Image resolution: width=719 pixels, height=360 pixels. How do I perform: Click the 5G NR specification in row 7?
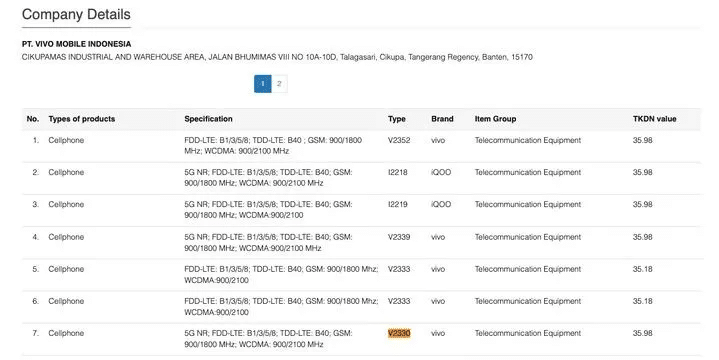[268, 339]
